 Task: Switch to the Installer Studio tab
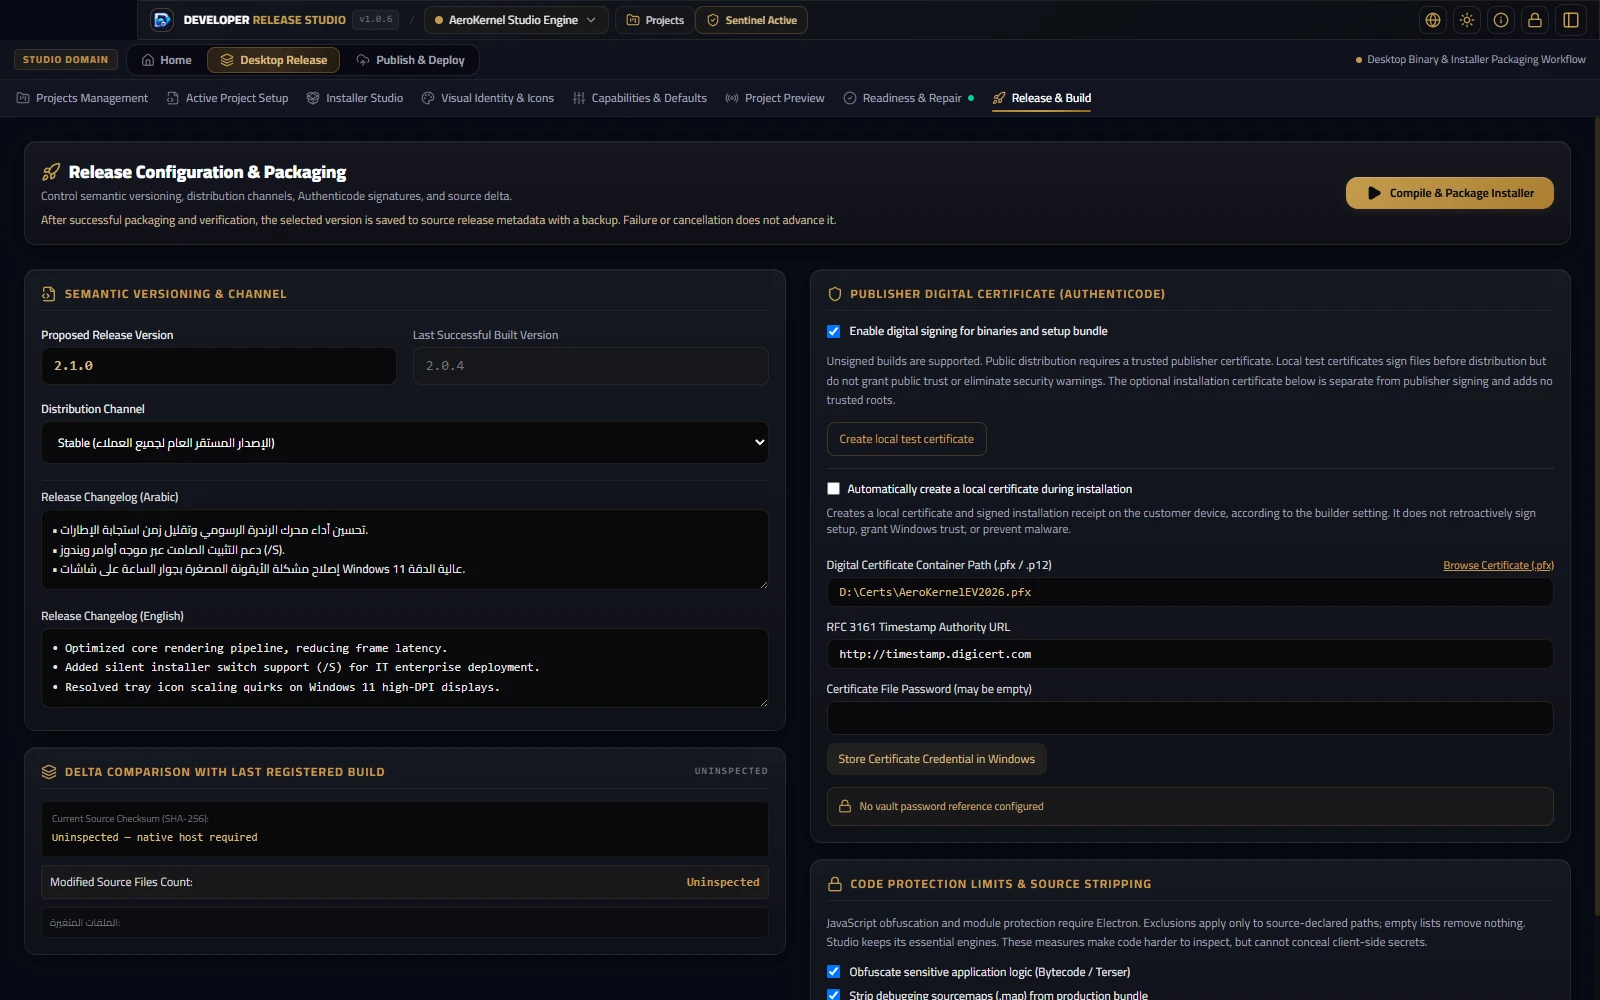pos(355,98)
